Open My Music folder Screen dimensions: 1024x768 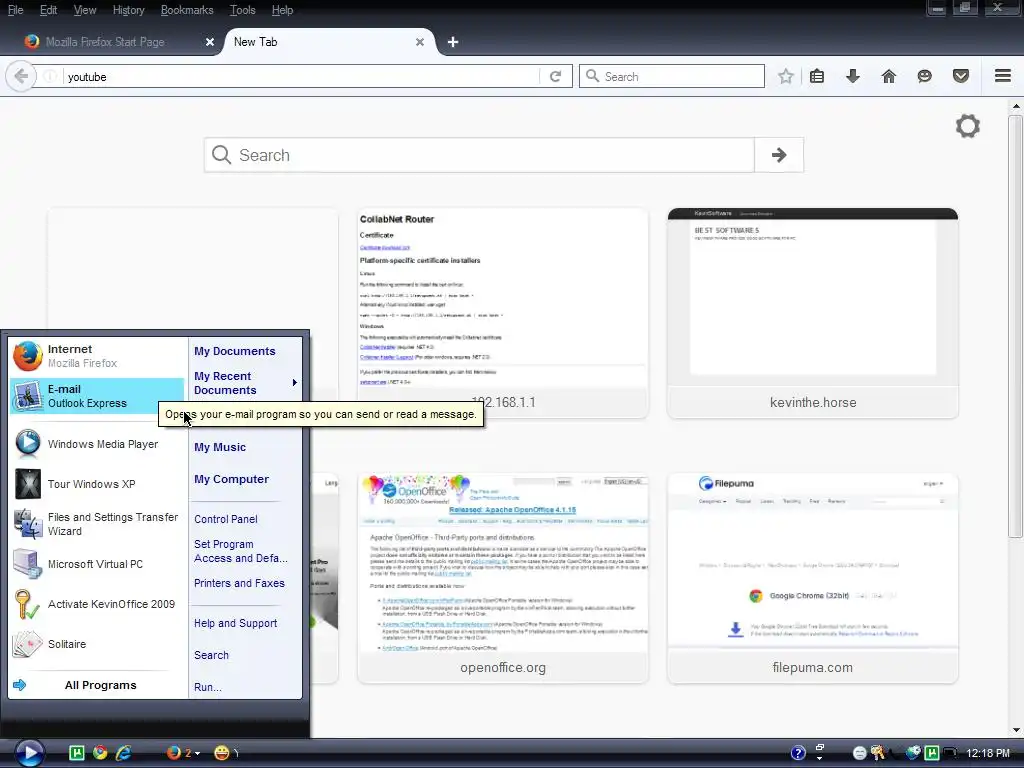[x=220, y=447]
